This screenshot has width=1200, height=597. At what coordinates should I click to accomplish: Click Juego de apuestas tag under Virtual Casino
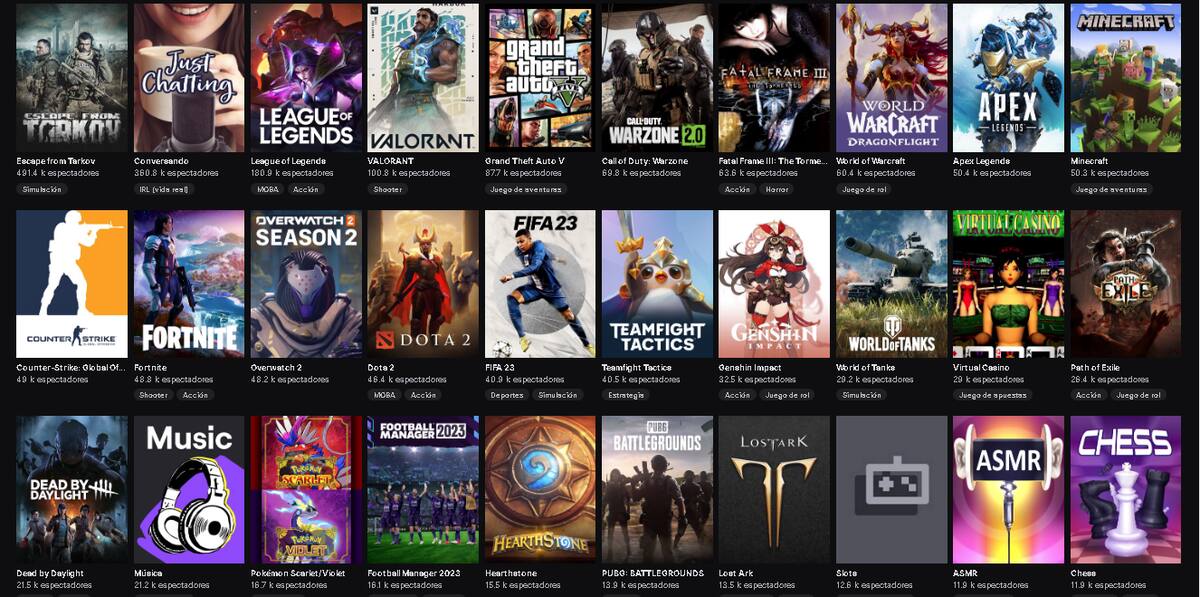[993, 395]
